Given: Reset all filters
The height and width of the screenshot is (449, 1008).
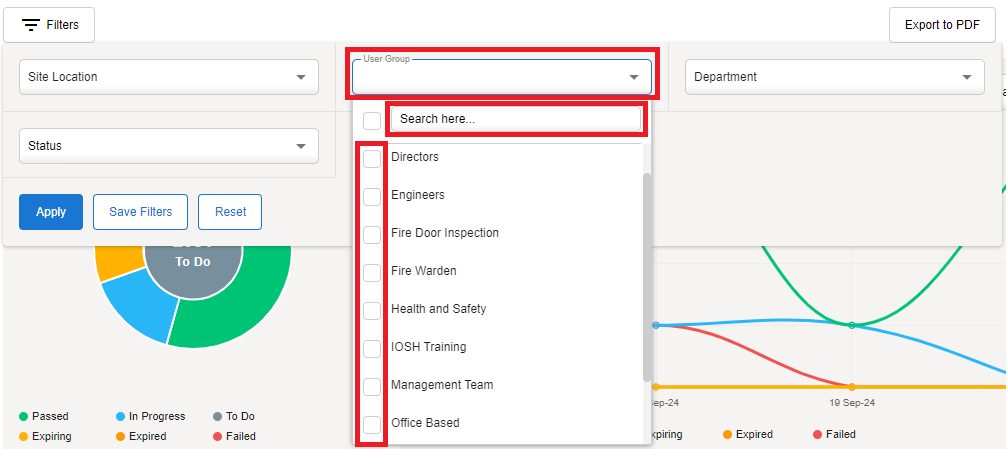Looking at the screenshot, I should [x=230, y=212].
